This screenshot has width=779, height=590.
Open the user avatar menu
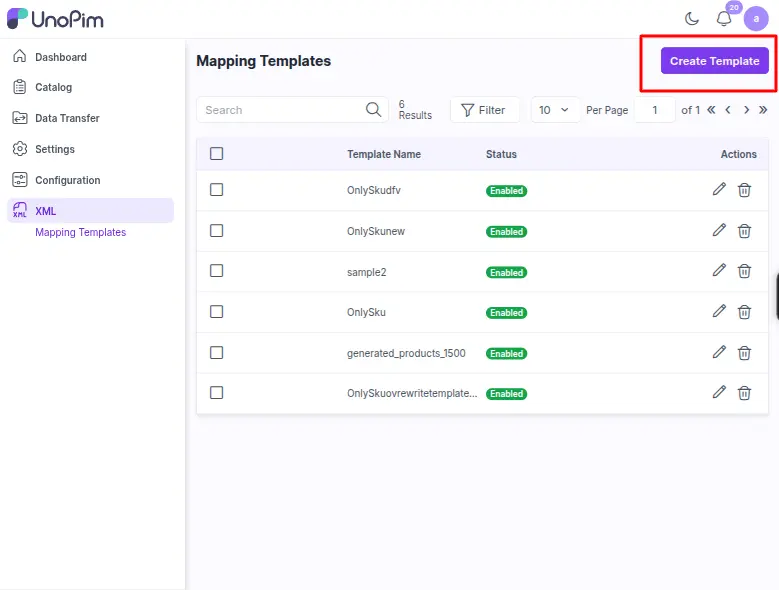[x=756, y=18]
